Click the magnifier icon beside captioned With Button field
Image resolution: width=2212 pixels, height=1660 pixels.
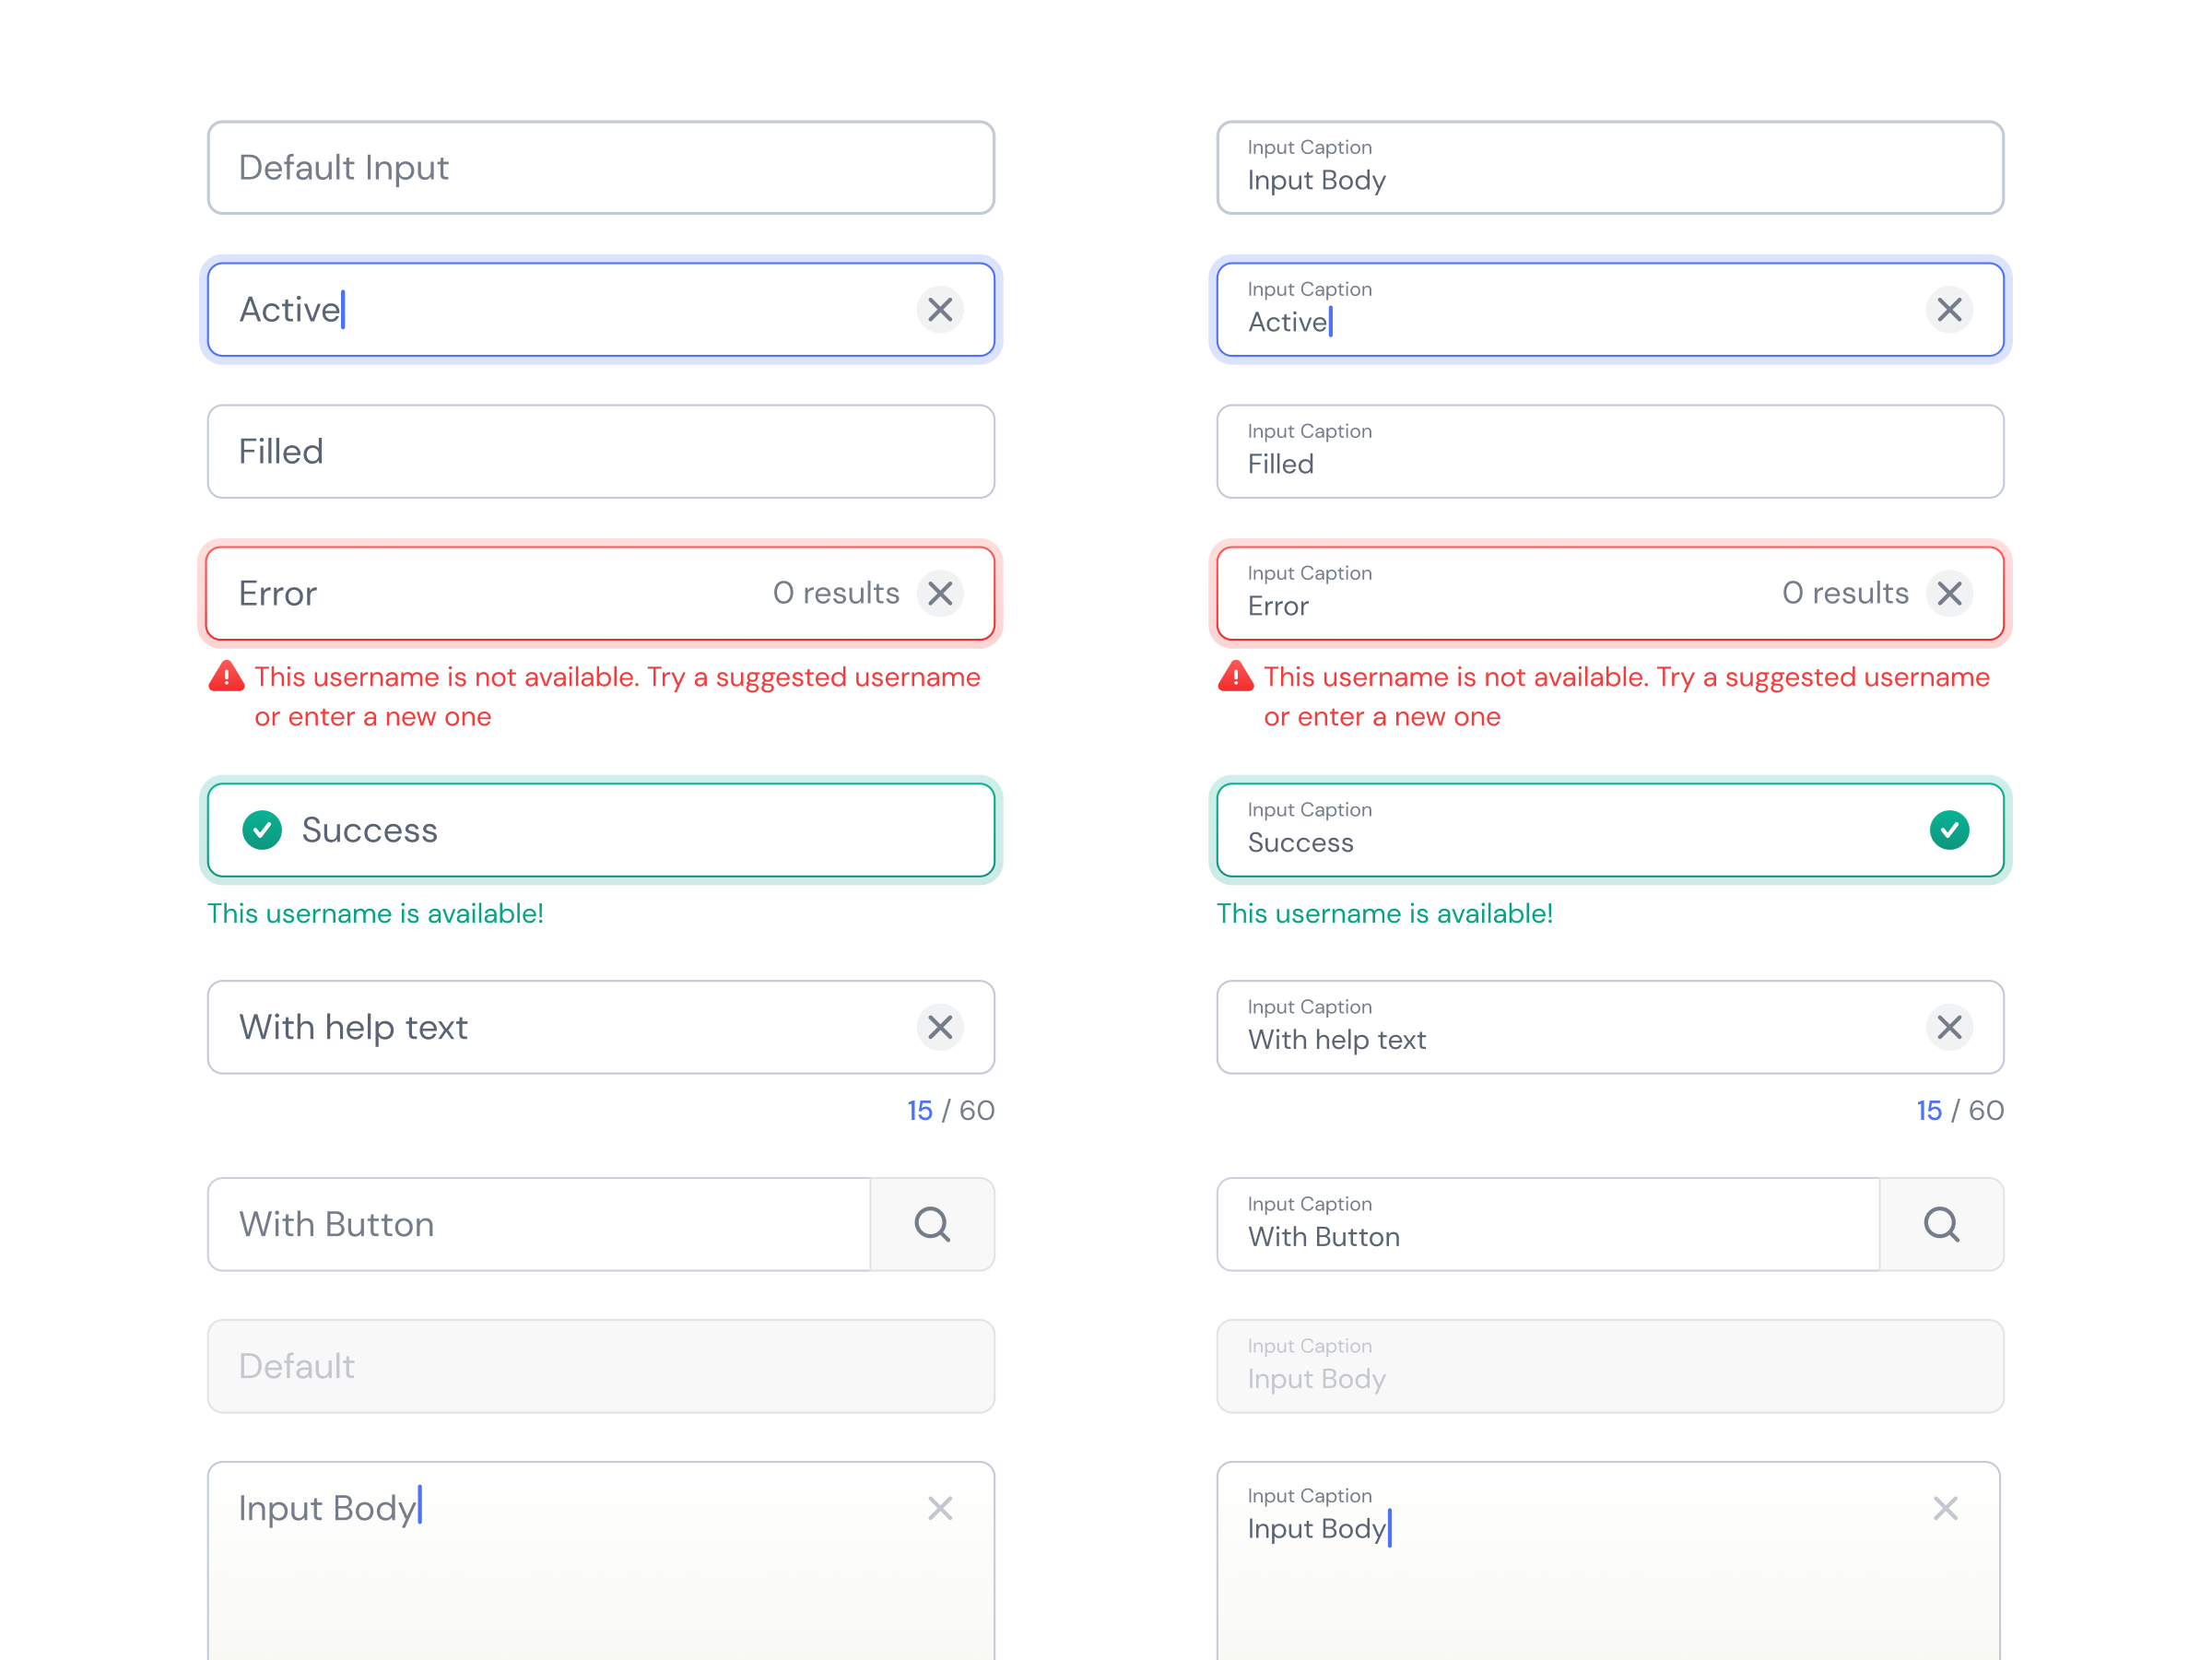tap(1942, 1224)
